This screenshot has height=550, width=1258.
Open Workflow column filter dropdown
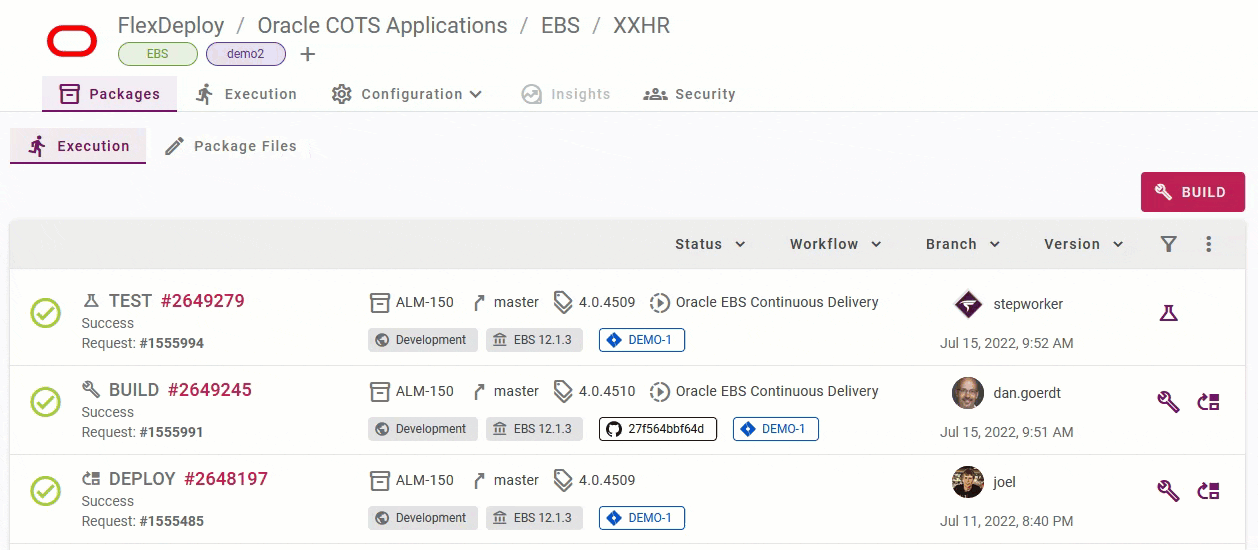836,244
